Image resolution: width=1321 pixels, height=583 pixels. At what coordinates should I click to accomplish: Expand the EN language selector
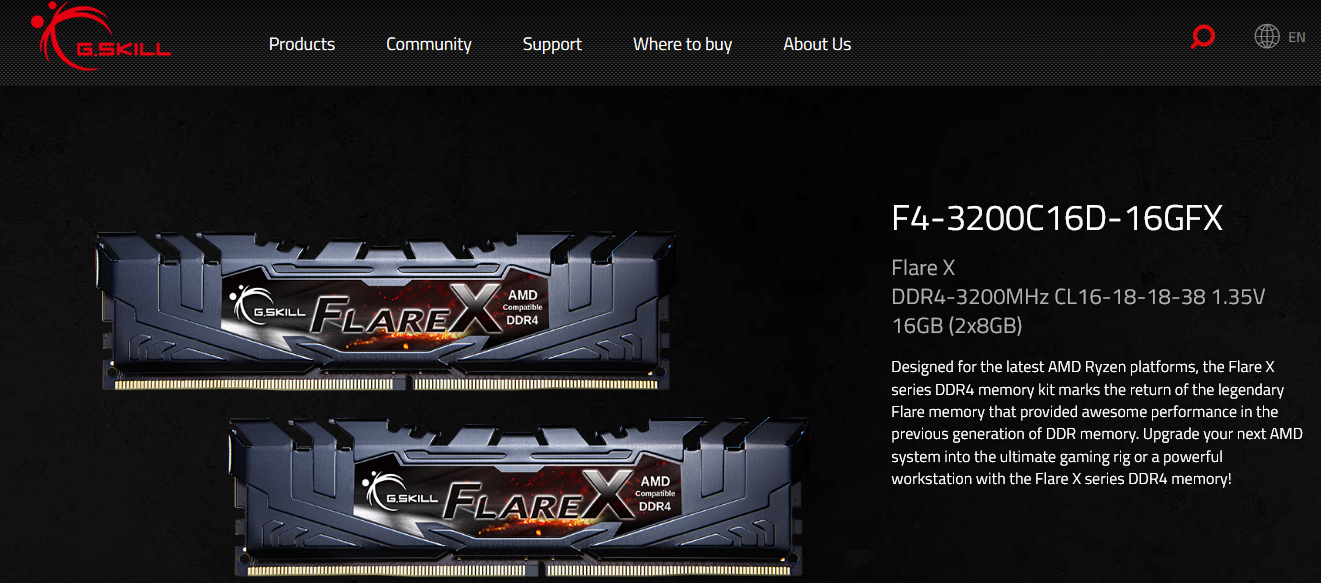tap(1297, 37)
